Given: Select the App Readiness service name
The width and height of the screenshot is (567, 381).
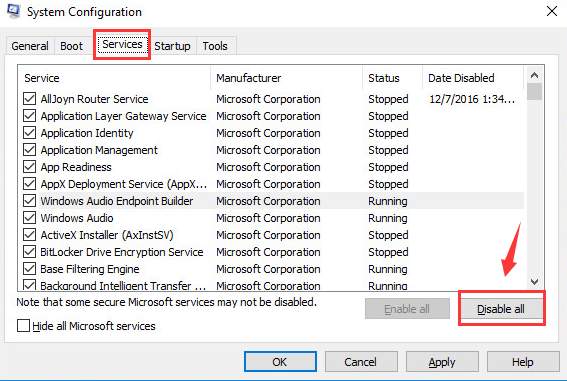Looking at the screenshot, I should click(76, 167).
